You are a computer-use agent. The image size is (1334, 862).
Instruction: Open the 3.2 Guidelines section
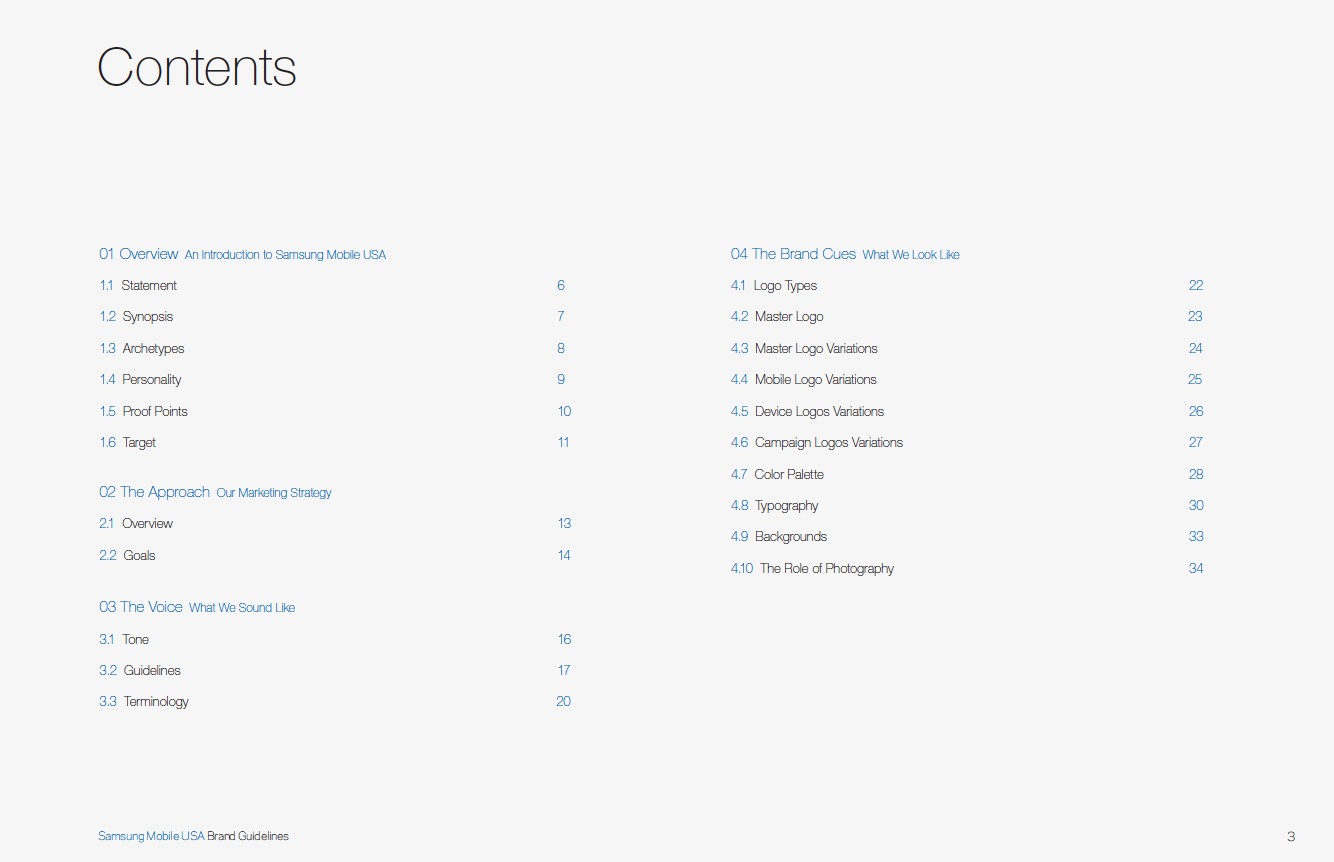[152, 670]
